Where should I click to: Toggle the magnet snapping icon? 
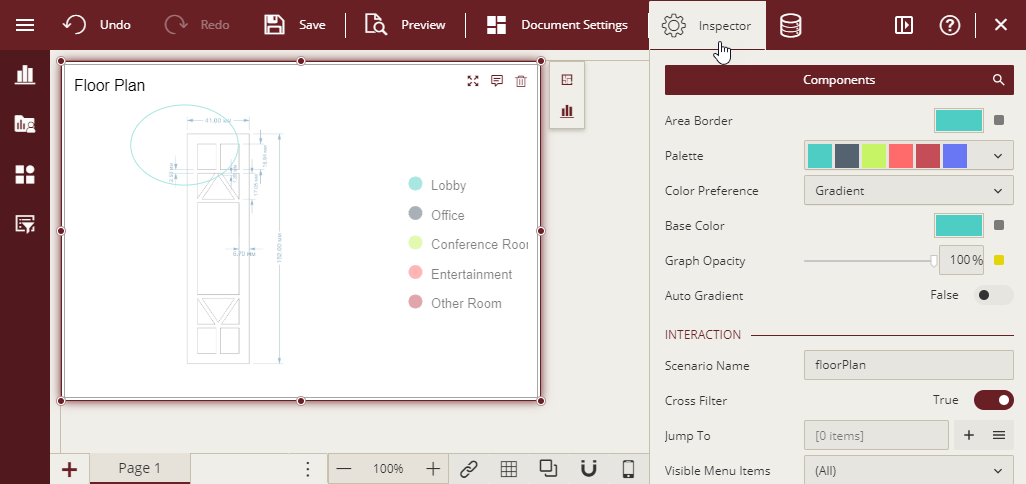[x=589, y=469]
